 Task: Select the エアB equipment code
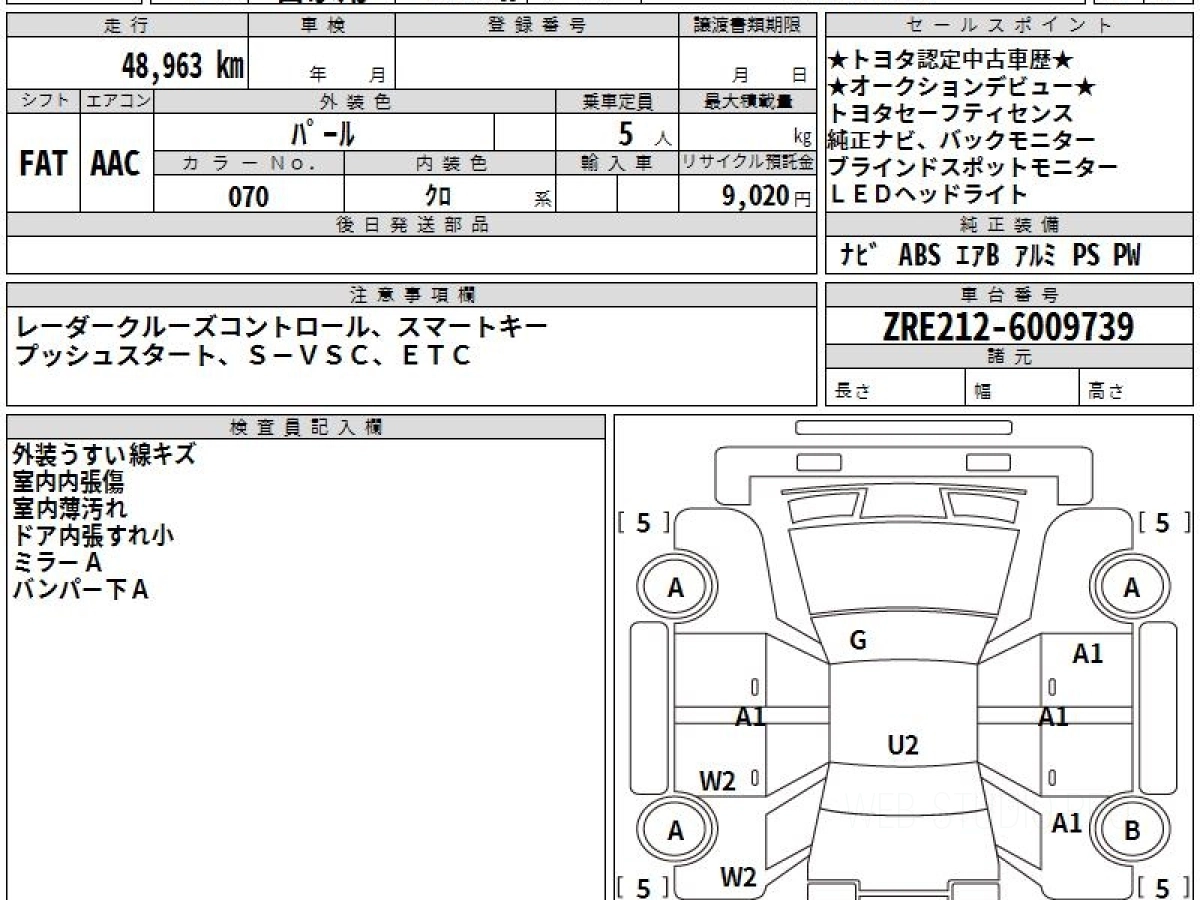[977, 255]
